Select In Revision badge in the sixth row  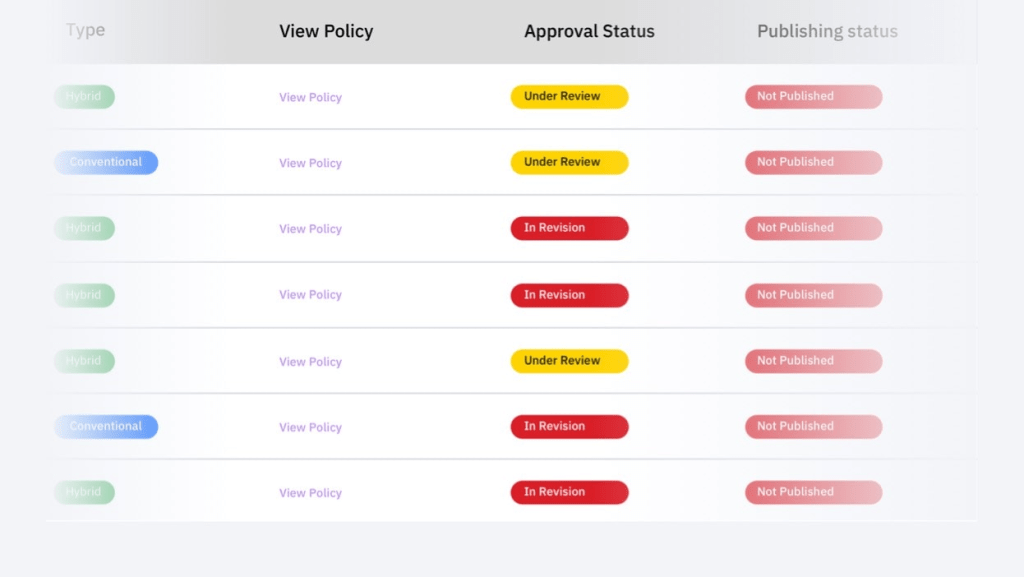pos(569,427)
